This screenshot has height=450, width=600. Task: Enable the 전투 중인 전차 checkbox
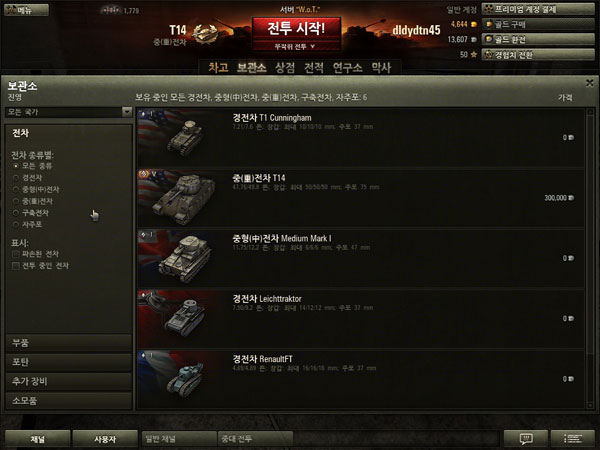tap(16, 266)
